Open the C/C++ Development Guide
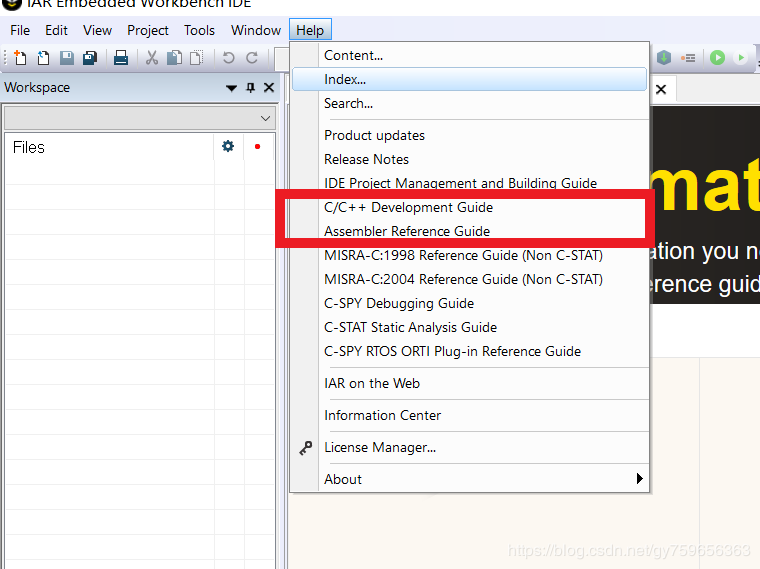760x569 pixels. pos(408,207)
